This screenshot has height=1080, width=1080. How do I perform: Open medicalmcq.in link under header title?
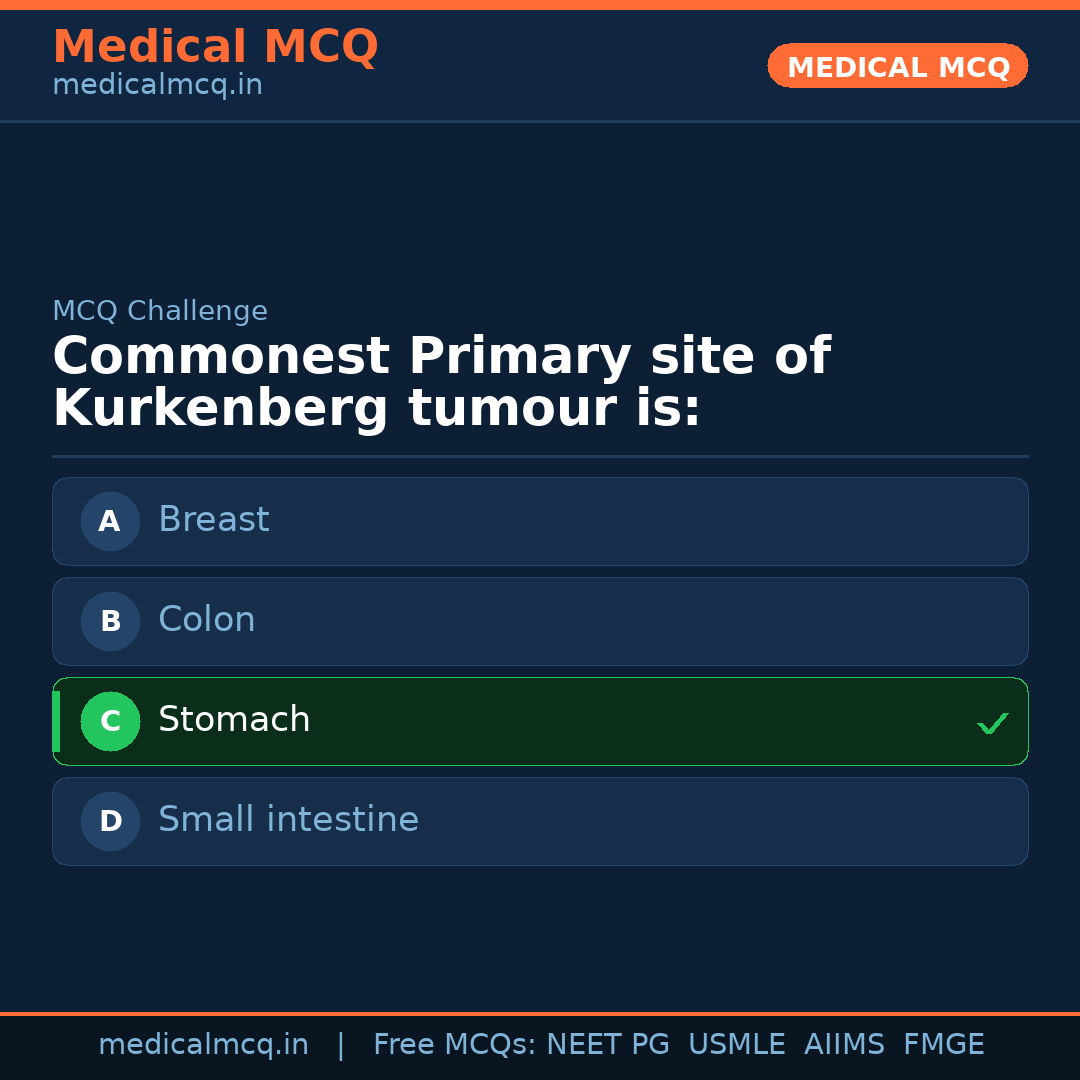pyautogui.click(x=157, y=85)
